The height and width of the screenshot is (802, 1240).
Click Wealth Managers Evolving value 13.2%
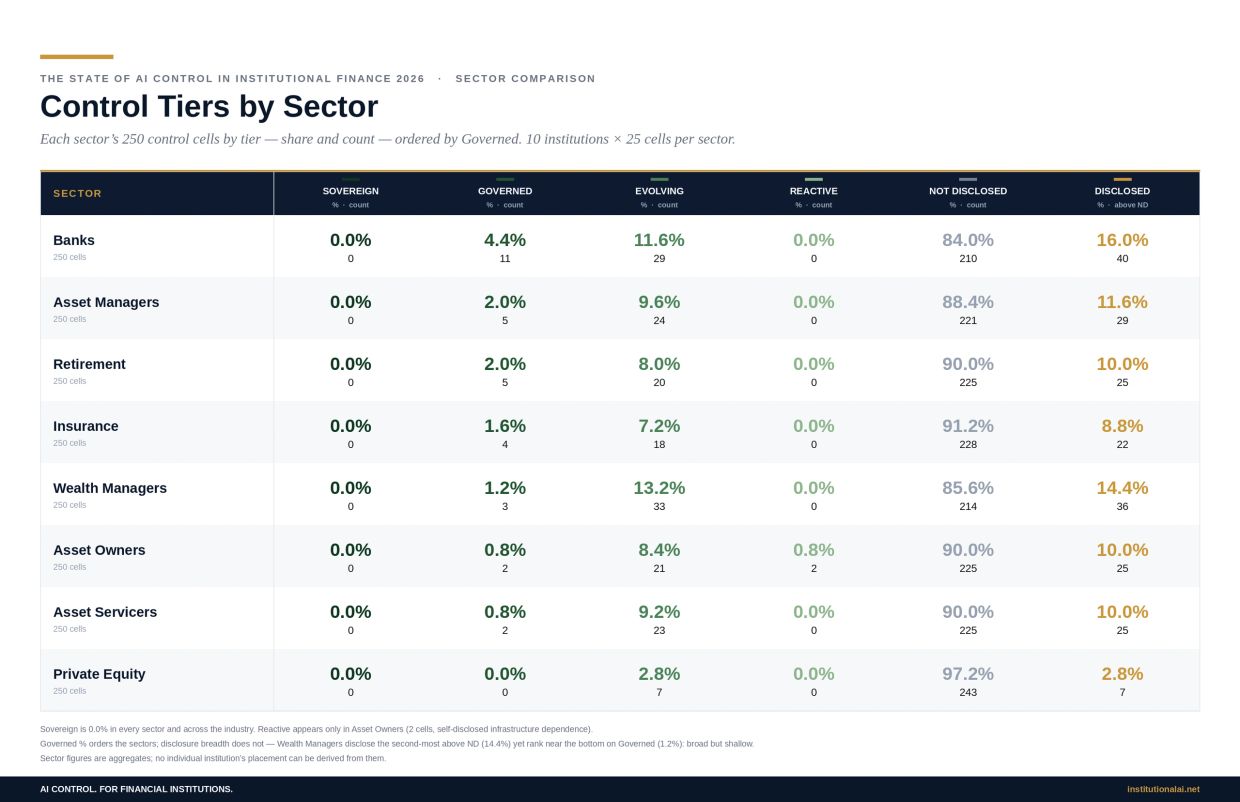[659, 488]
